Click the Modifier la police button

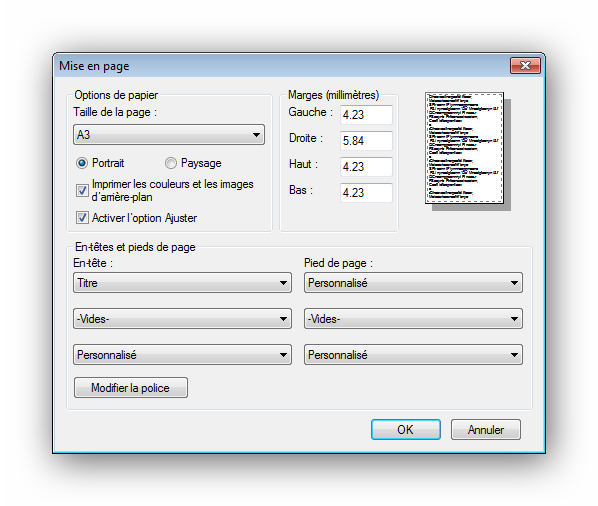coord(131,388)
